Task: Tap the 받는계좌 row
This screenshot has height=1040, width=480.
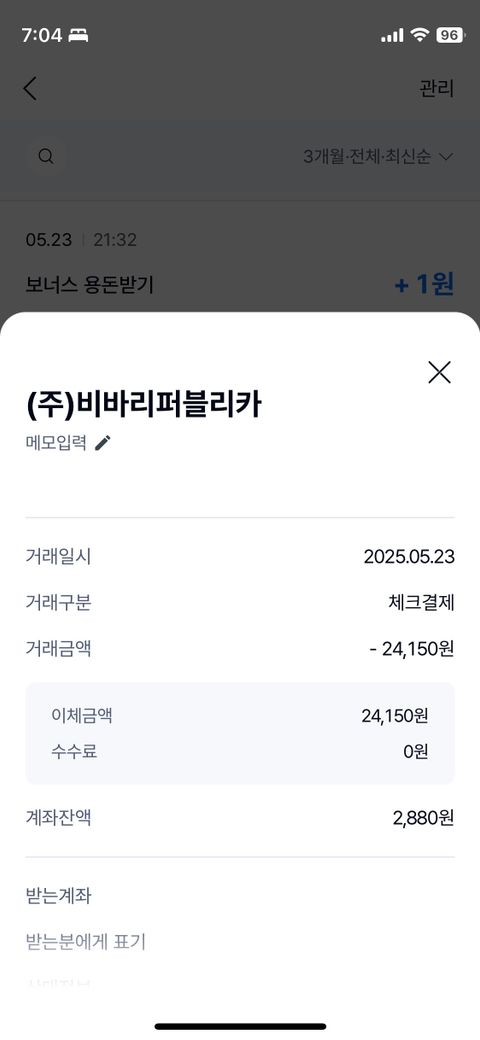Action: [x=240, y=897]
